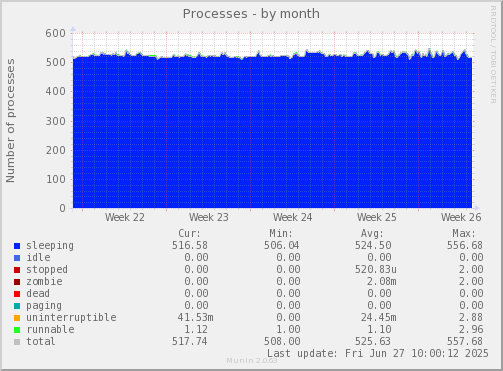
Task: Click the 'Avg:' column header
Action: click(373, 233)
